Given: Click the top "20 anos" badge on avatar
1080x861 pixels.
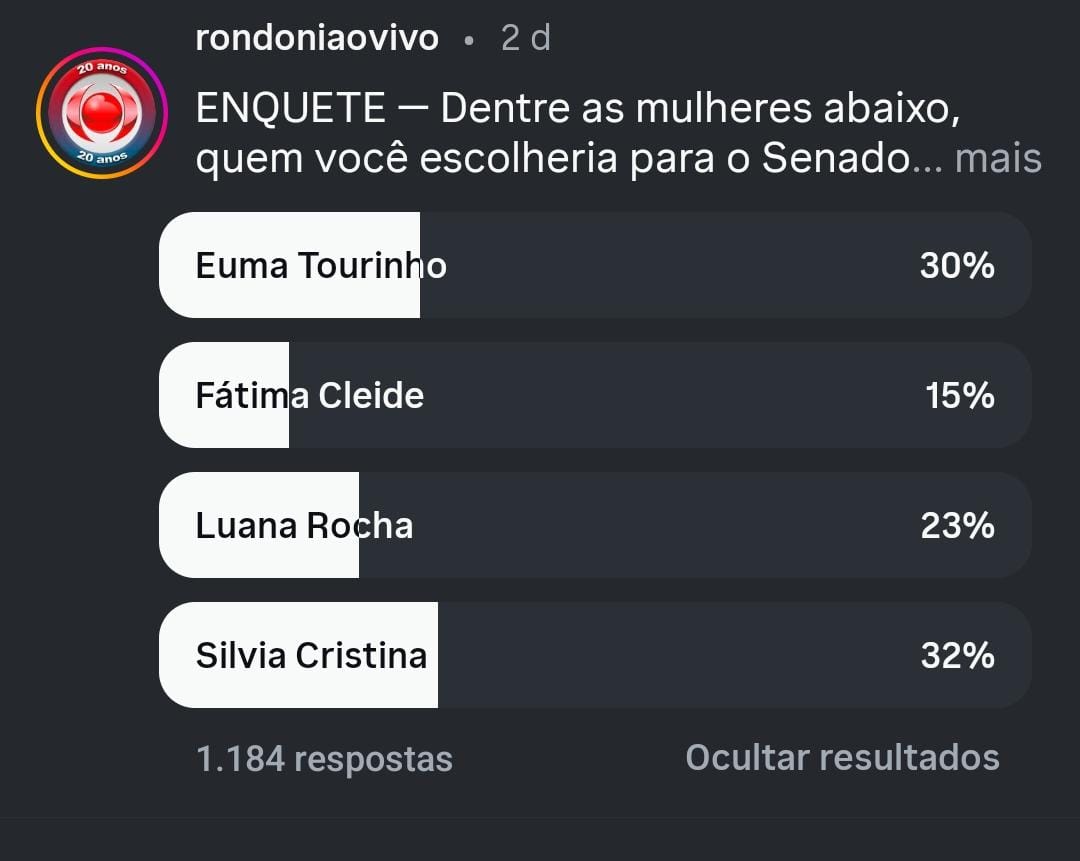Looking at the screenshot, I should 101,68.
